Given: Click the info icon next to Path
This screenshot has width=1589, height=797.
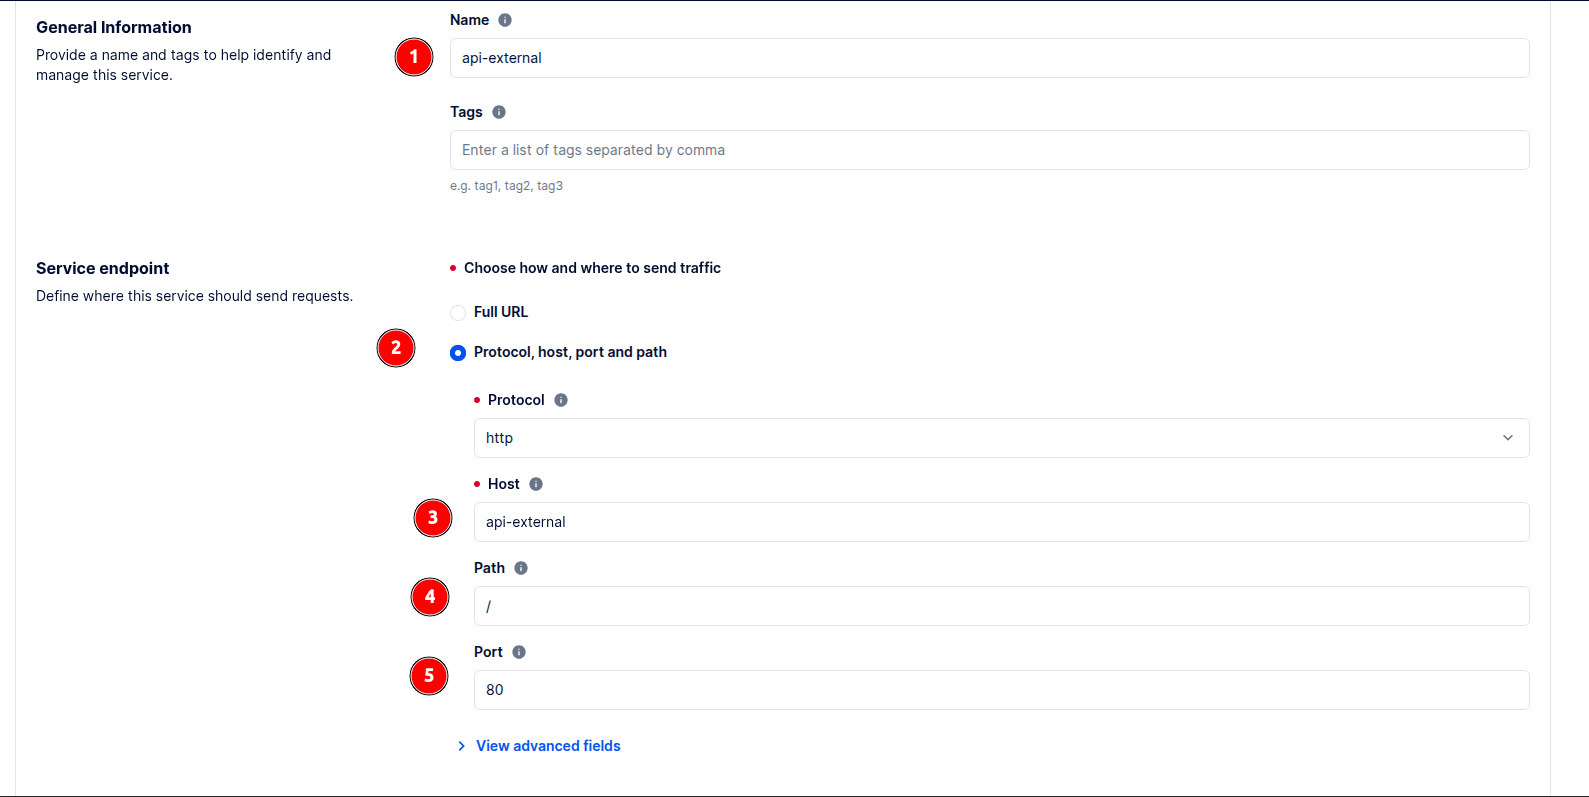Looking at the screenshot, I should 521,568.
